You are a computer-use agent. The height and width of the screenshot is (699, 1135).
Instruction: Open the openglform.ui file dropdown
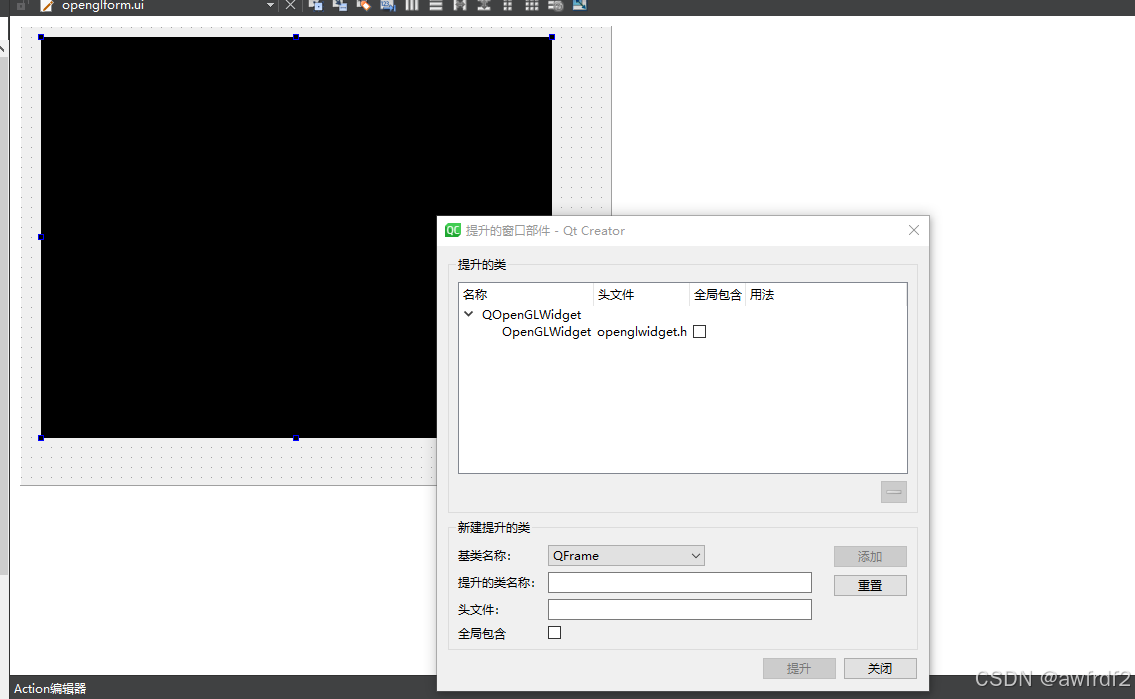[x=270, y=5]
